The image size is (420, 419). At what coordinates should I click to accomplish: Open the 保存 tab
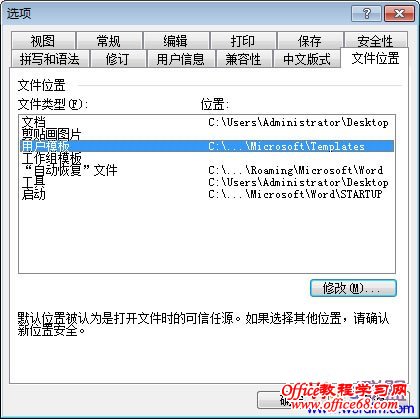click(x=310, y=41)
